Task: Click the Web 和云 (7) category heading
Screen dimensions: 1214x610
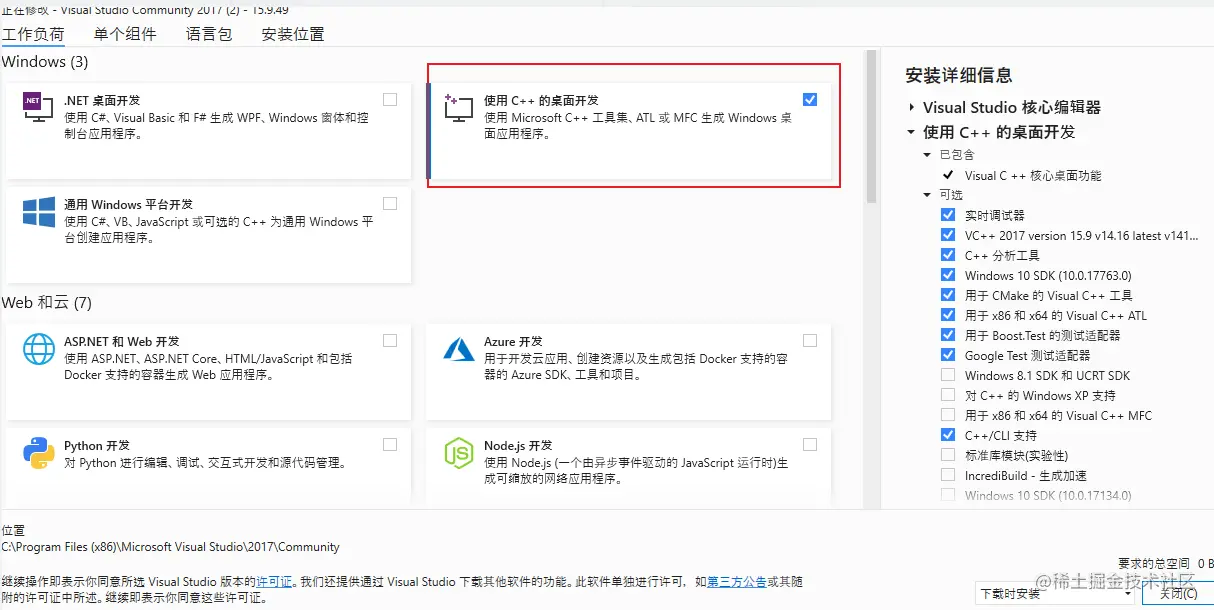Action: (47, 302)
